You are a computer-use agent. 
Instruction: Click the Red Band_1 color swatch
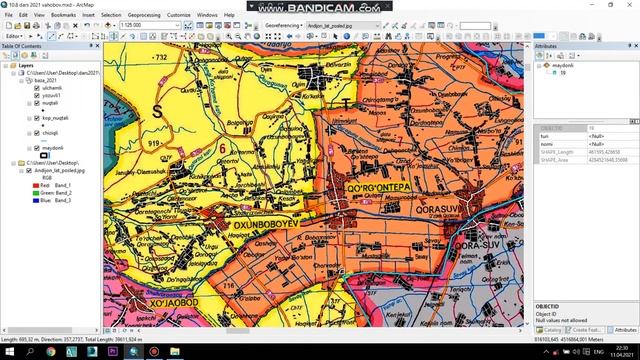[36, 185]
